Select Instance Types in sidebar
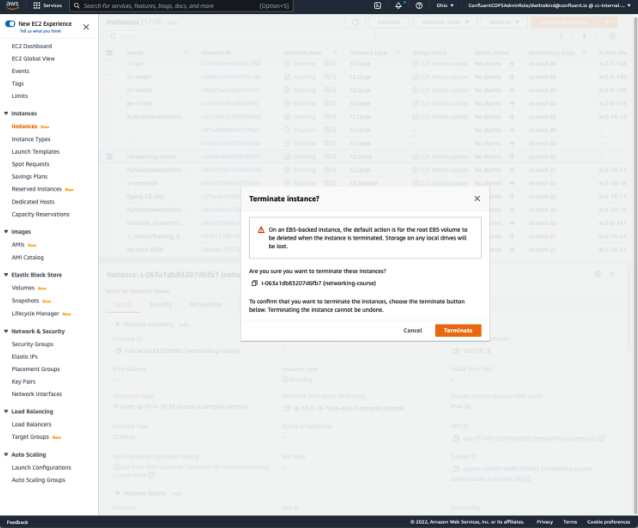Viewport: 638px width, 528px height. pos(31,139)
